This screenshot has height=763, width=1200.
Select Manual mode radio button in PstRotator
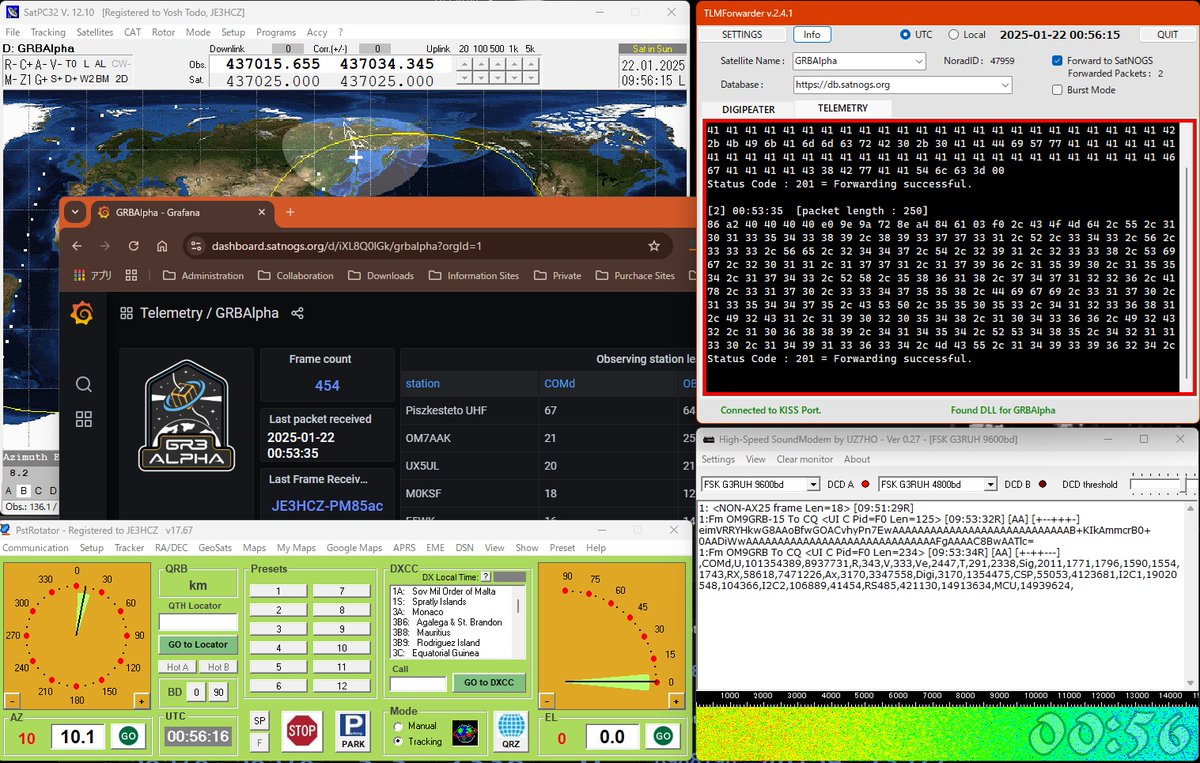click(399, 726)
